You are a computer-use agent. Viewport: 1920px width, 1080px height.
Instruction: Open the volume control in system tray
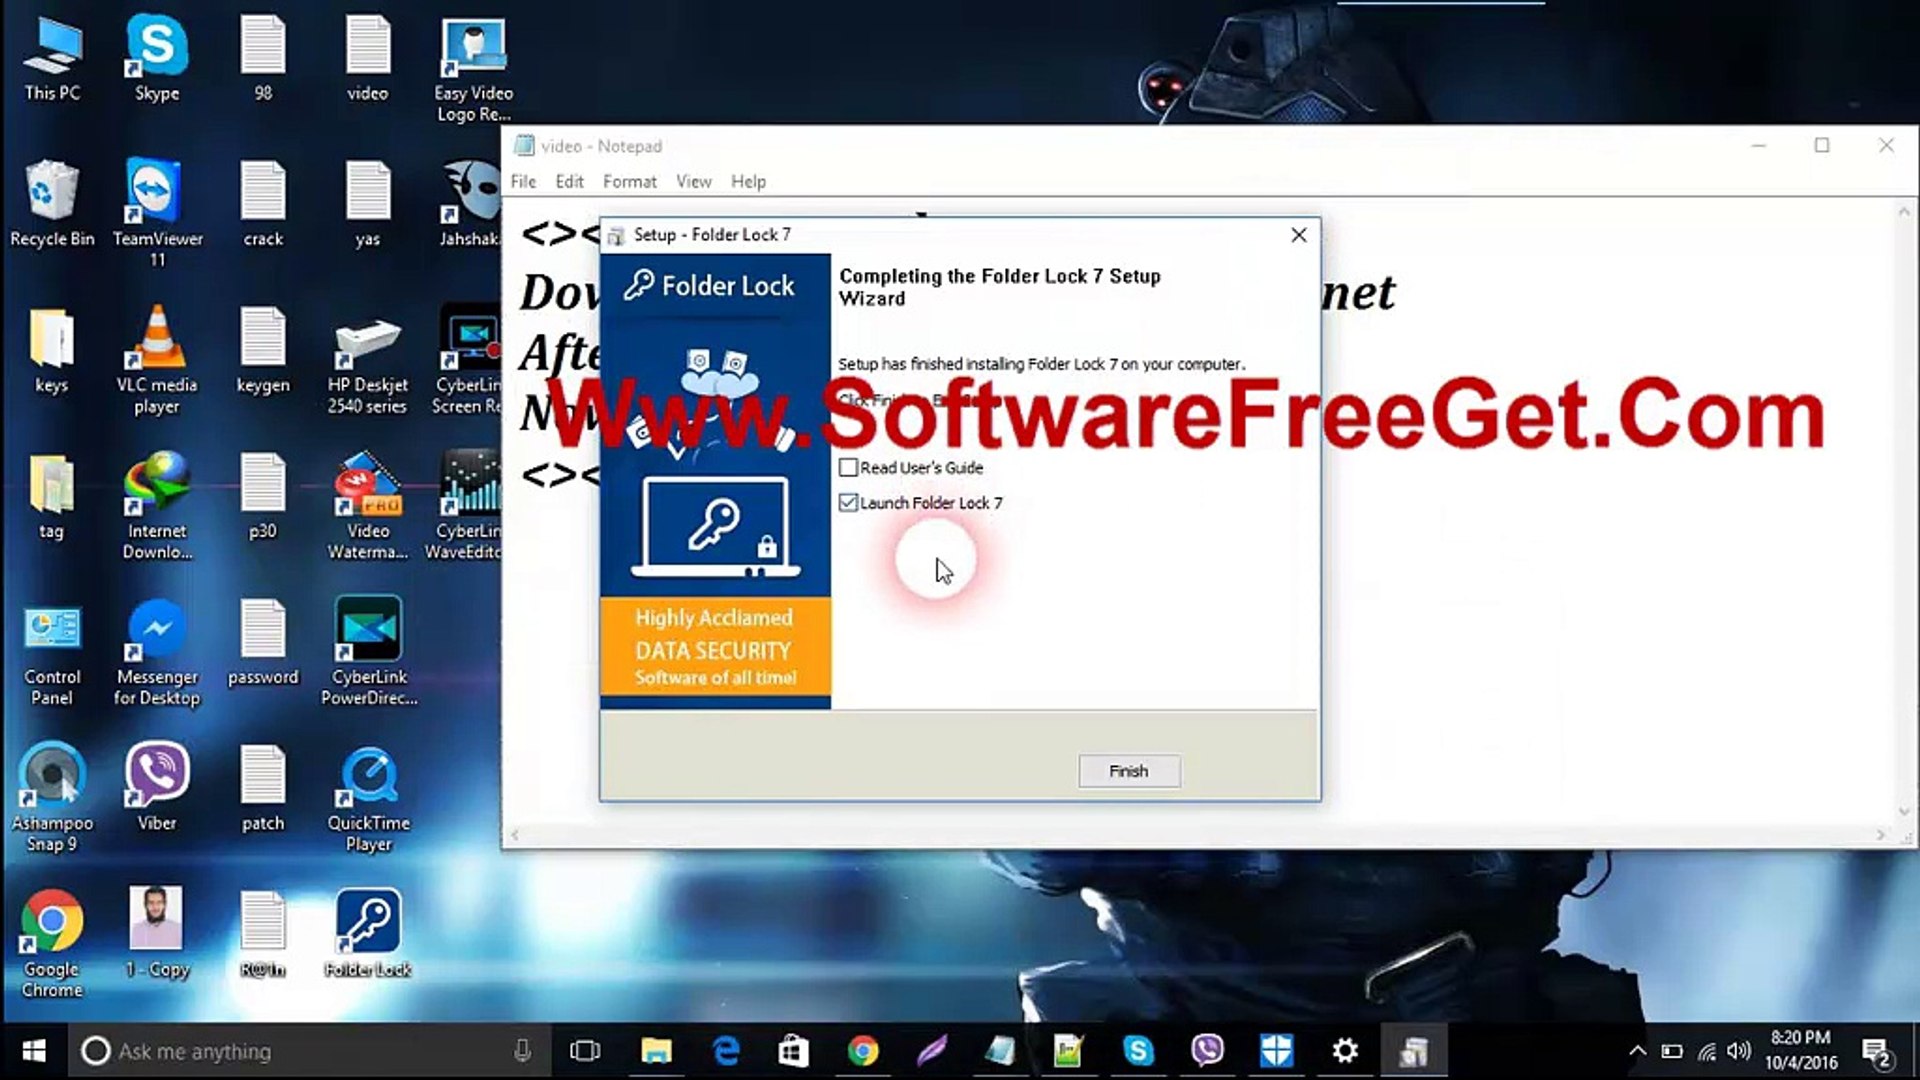tap(1739, 1051)
